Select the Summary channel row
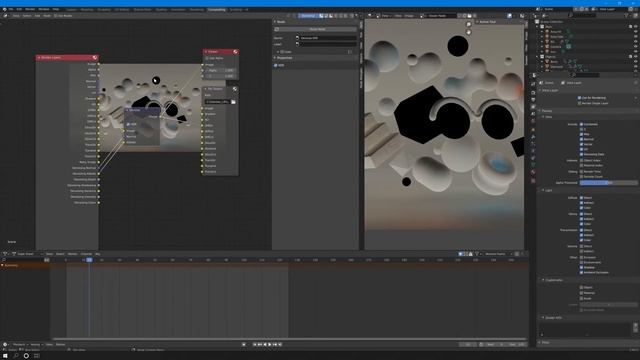 click(x=24, y=265)
